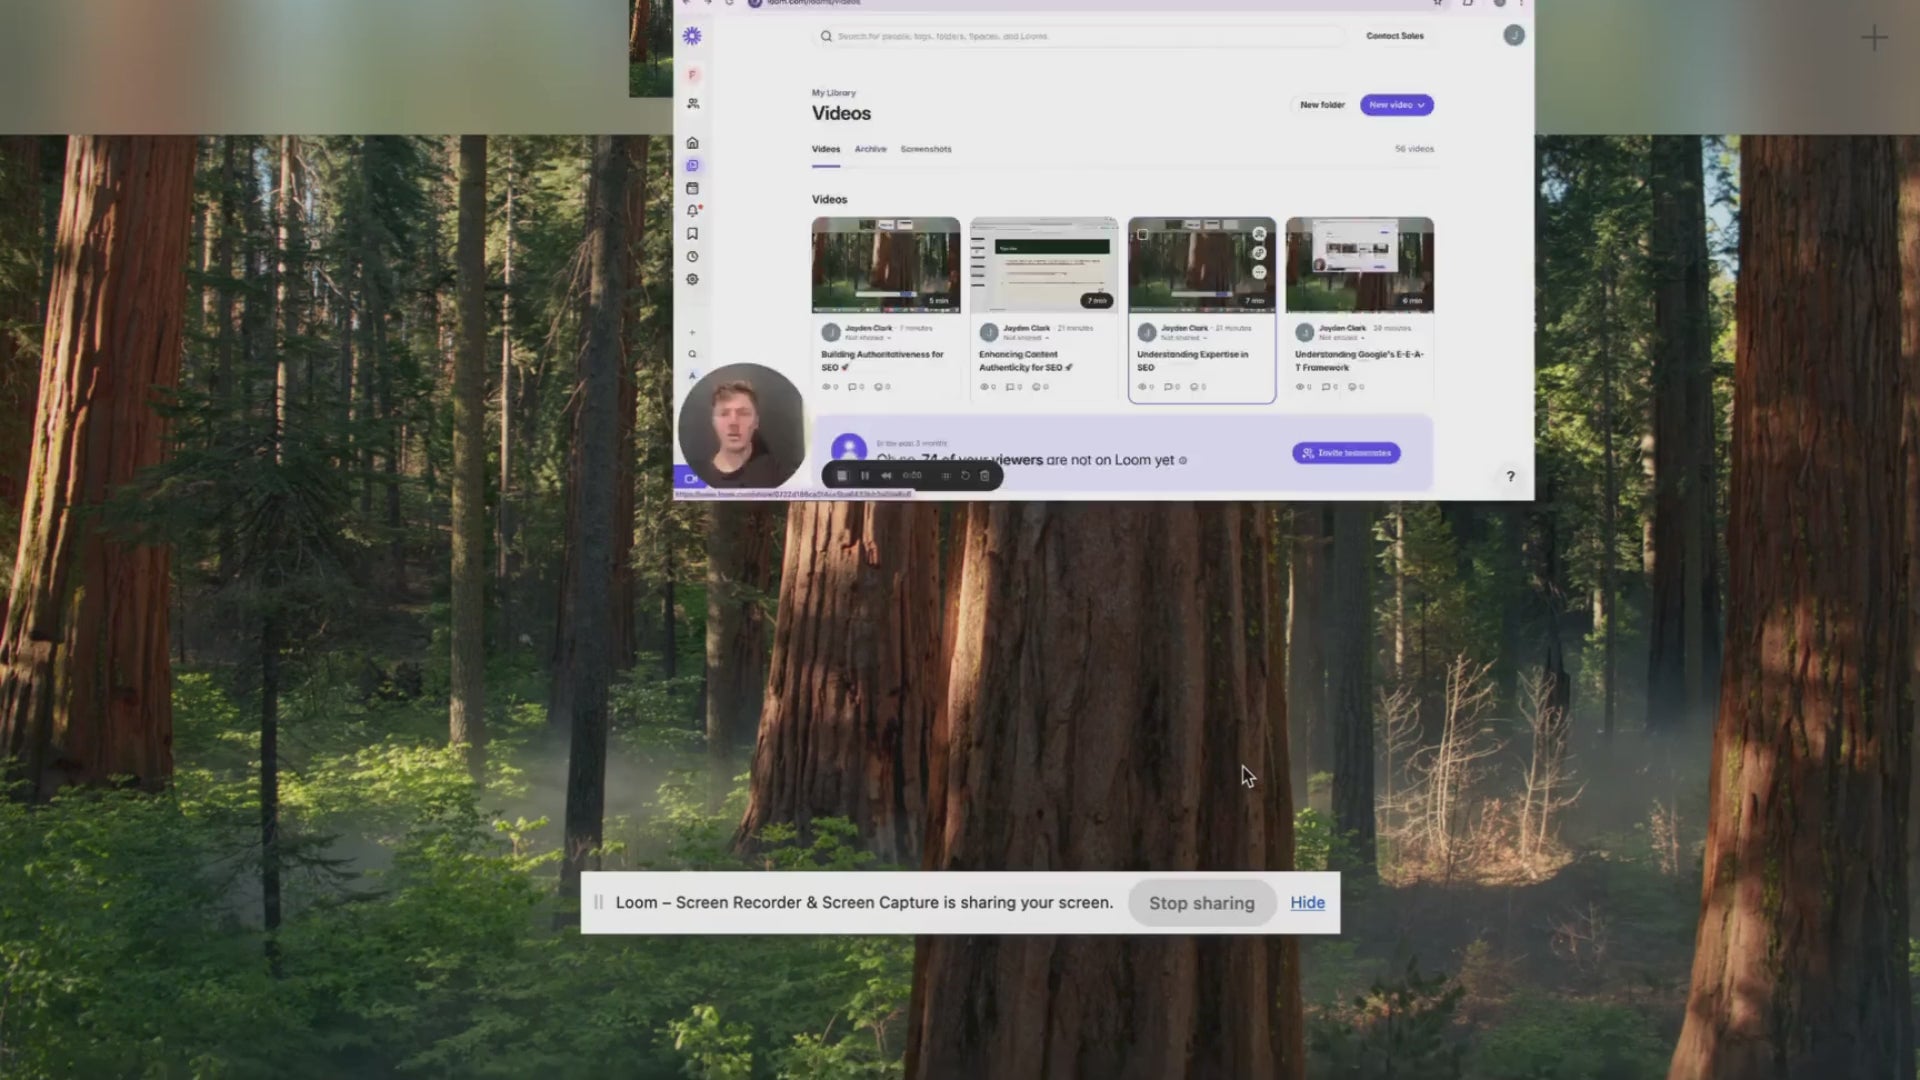1920x1080 pixels.
Task: Open notifications bell in sidebar
Action: [692, 211]
